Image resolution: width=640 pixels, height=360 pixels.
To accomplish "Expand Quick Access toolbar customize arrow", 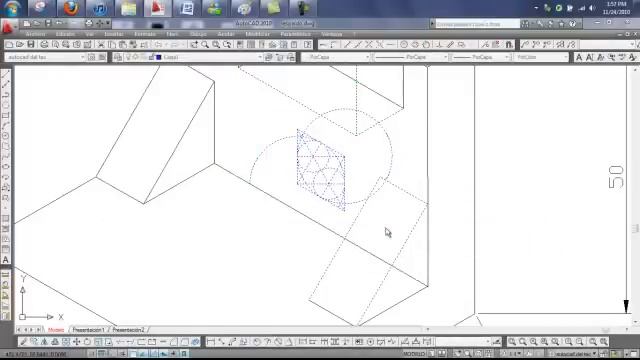I will click(108, 23).
